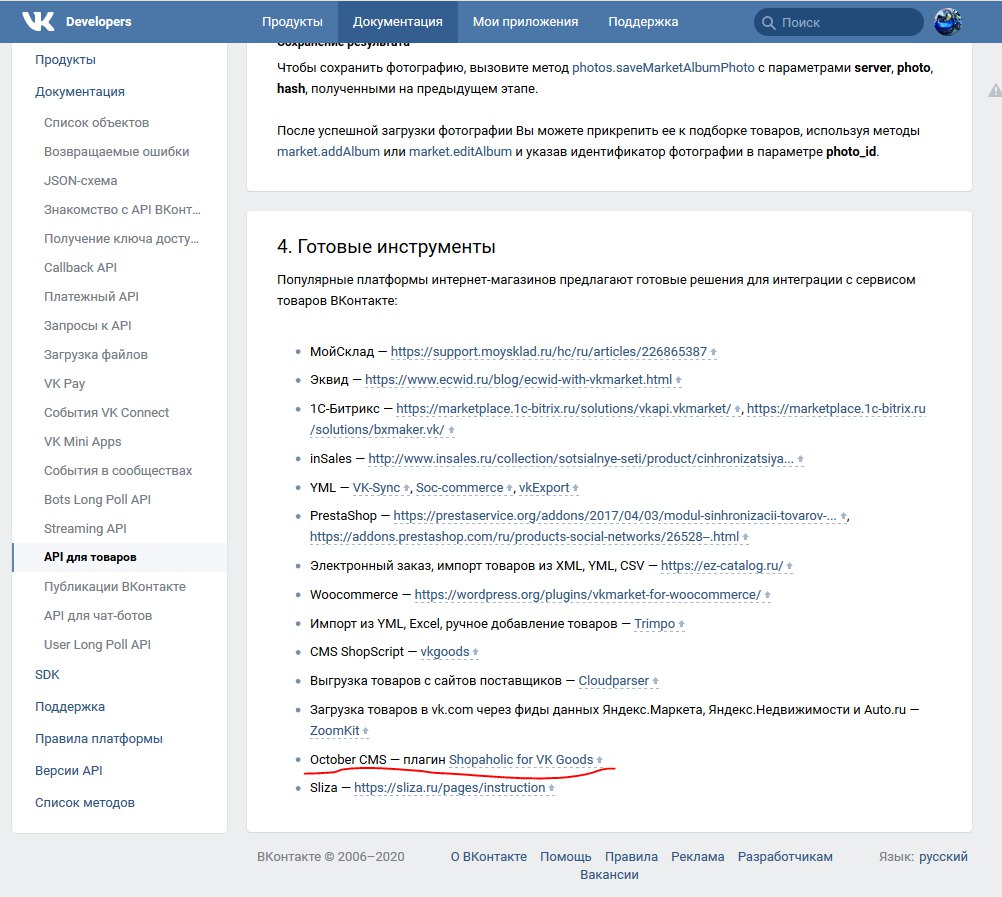Open Поддержка in the sidebar
This screenshot has width=1002, height=897.
click(x=70, y=707)
